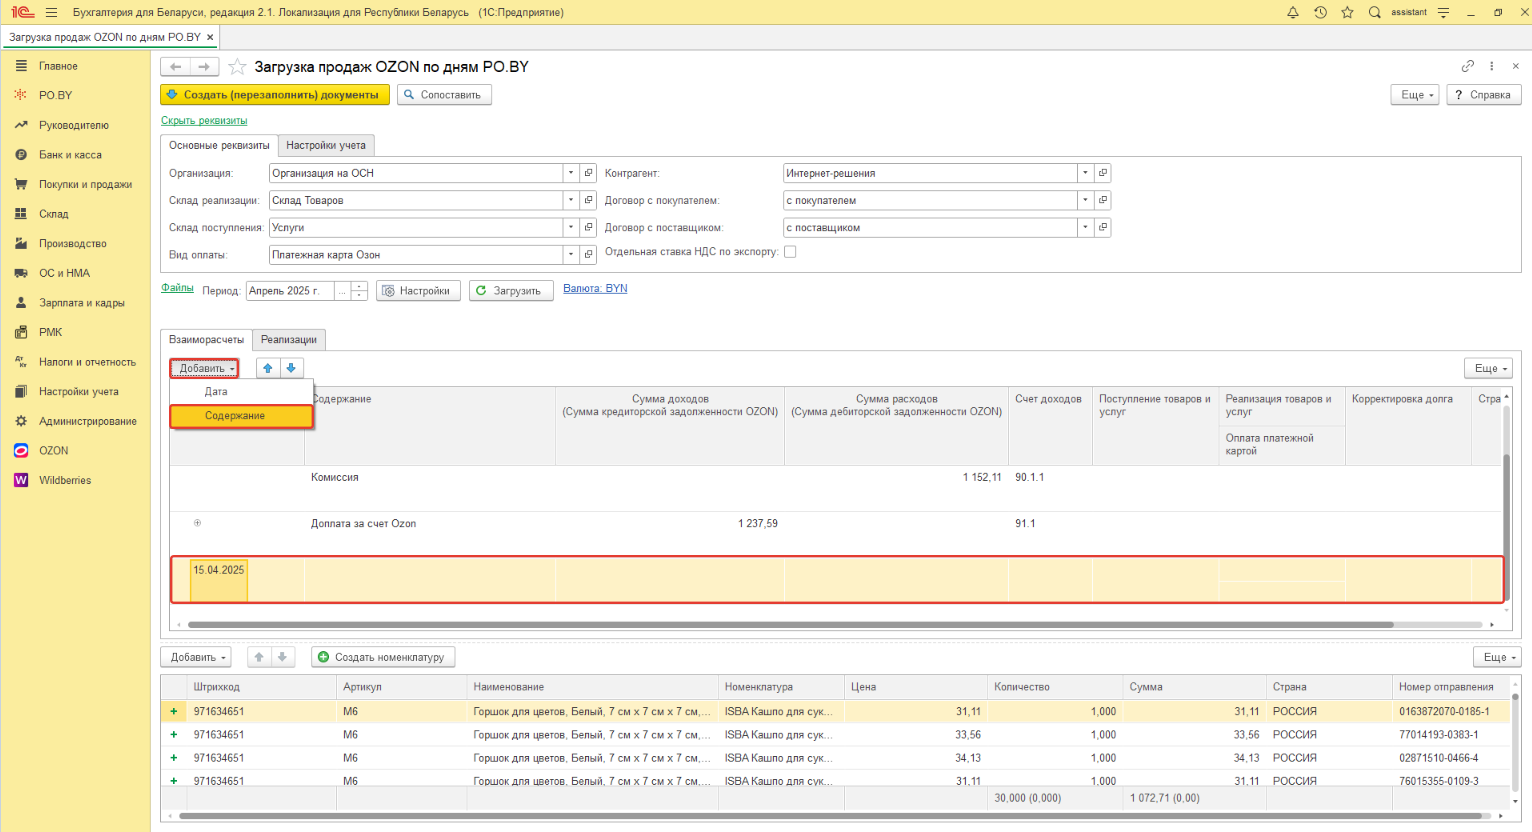Screen dimensions: 1532x832
Task: Go forward with the right arrow button
Action: (x=204, y=67)
